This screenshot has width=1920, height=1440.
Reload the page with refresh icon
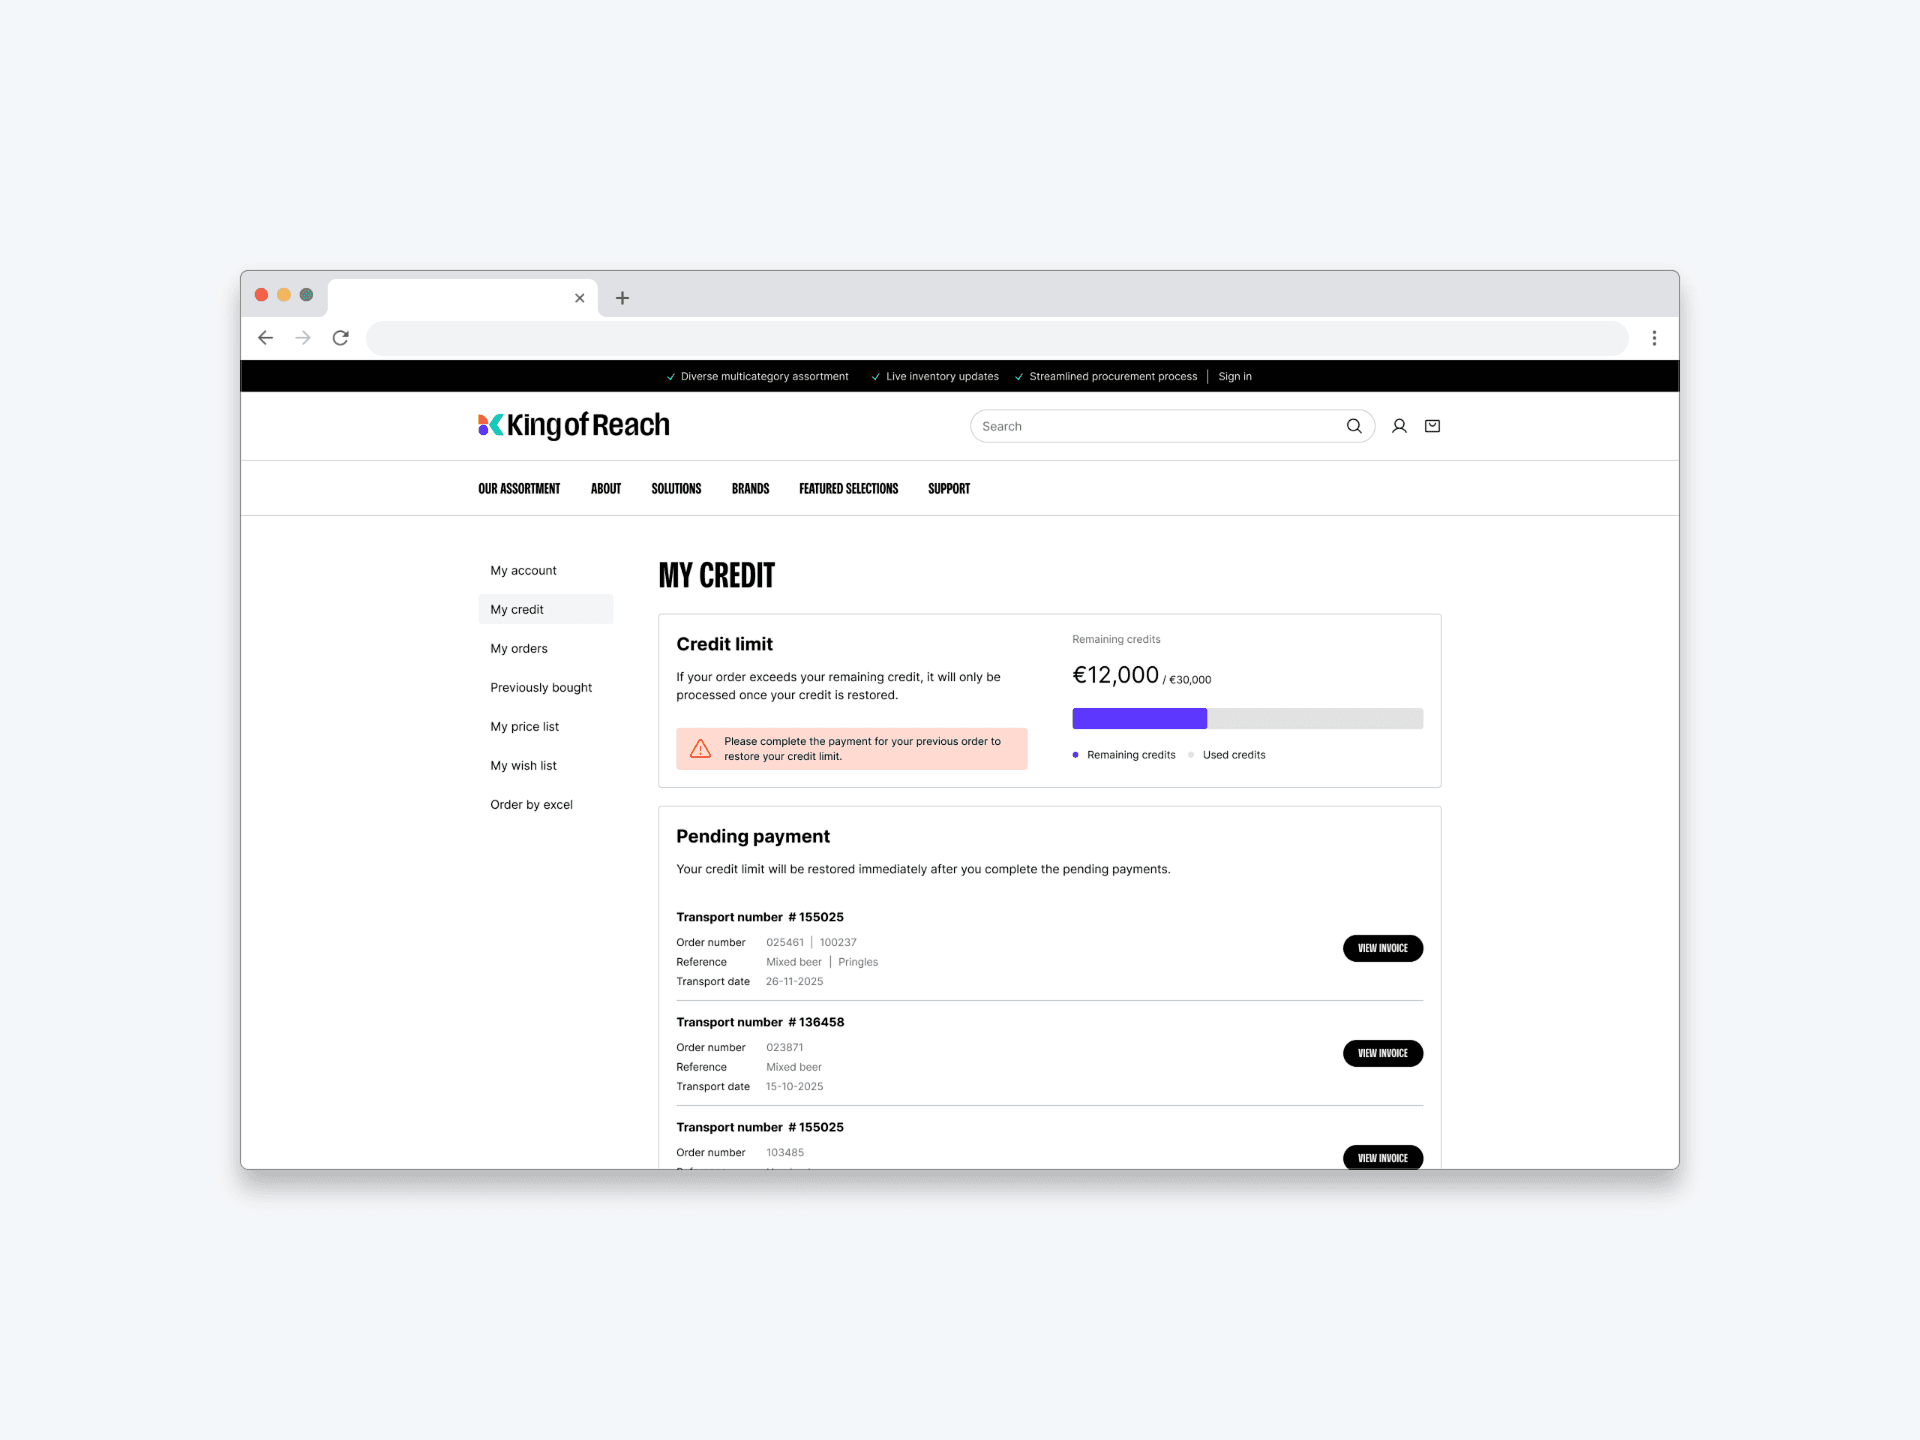coord(341,338)
